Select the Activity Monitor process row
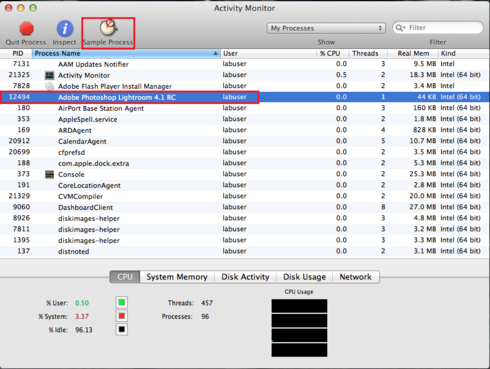Viewport: 490px width, 369px height. (245, 75)
